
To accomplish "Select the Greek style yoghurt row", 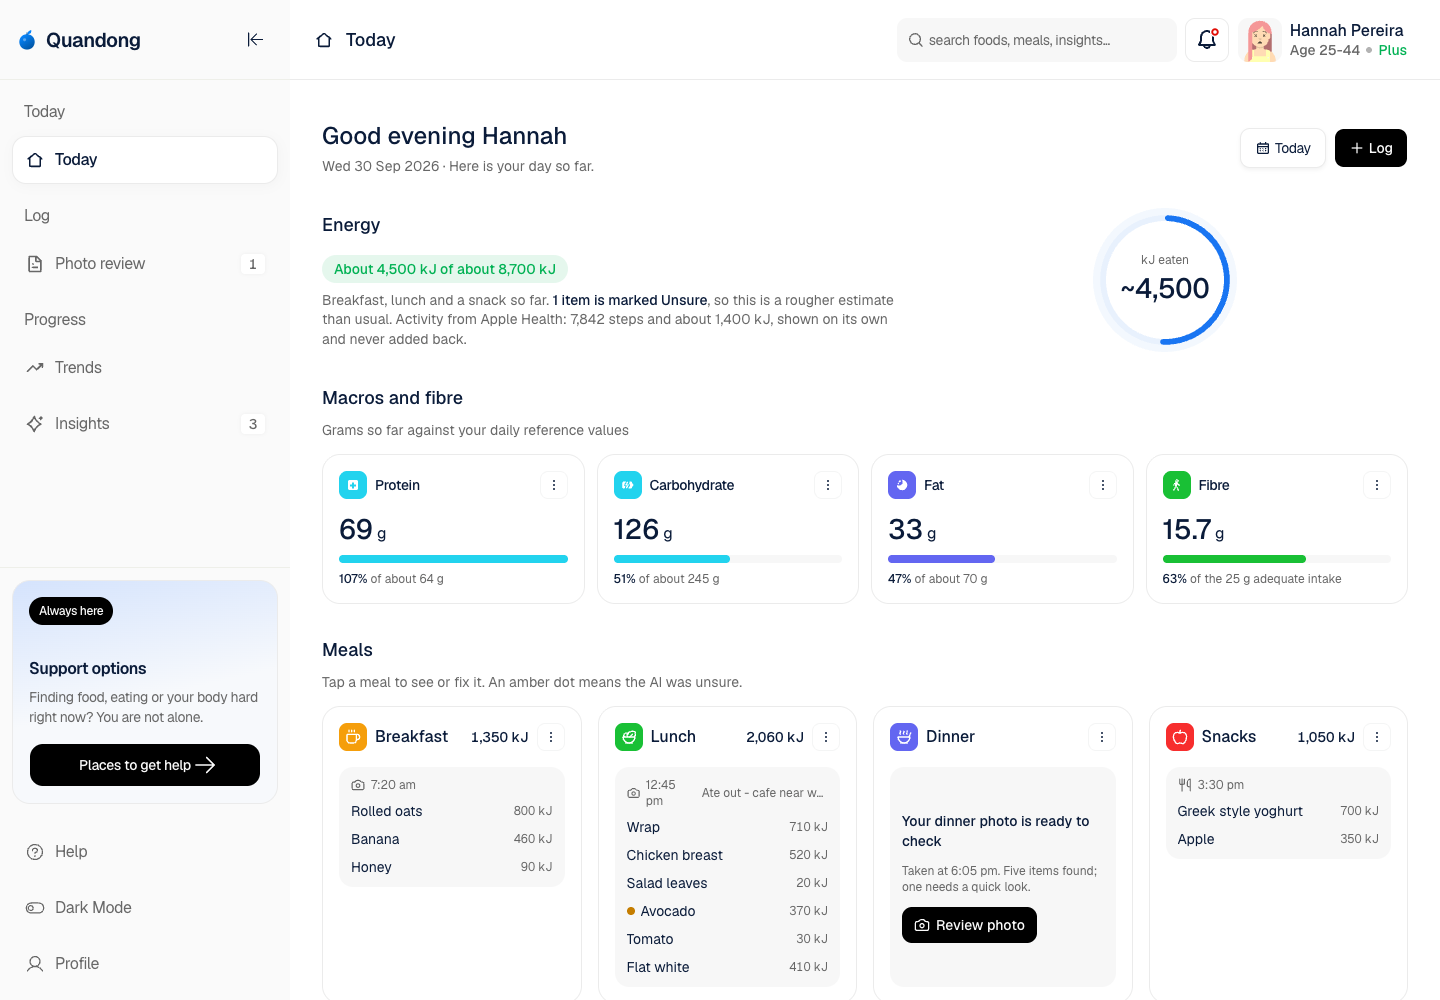I will [x=1278, y=811].
